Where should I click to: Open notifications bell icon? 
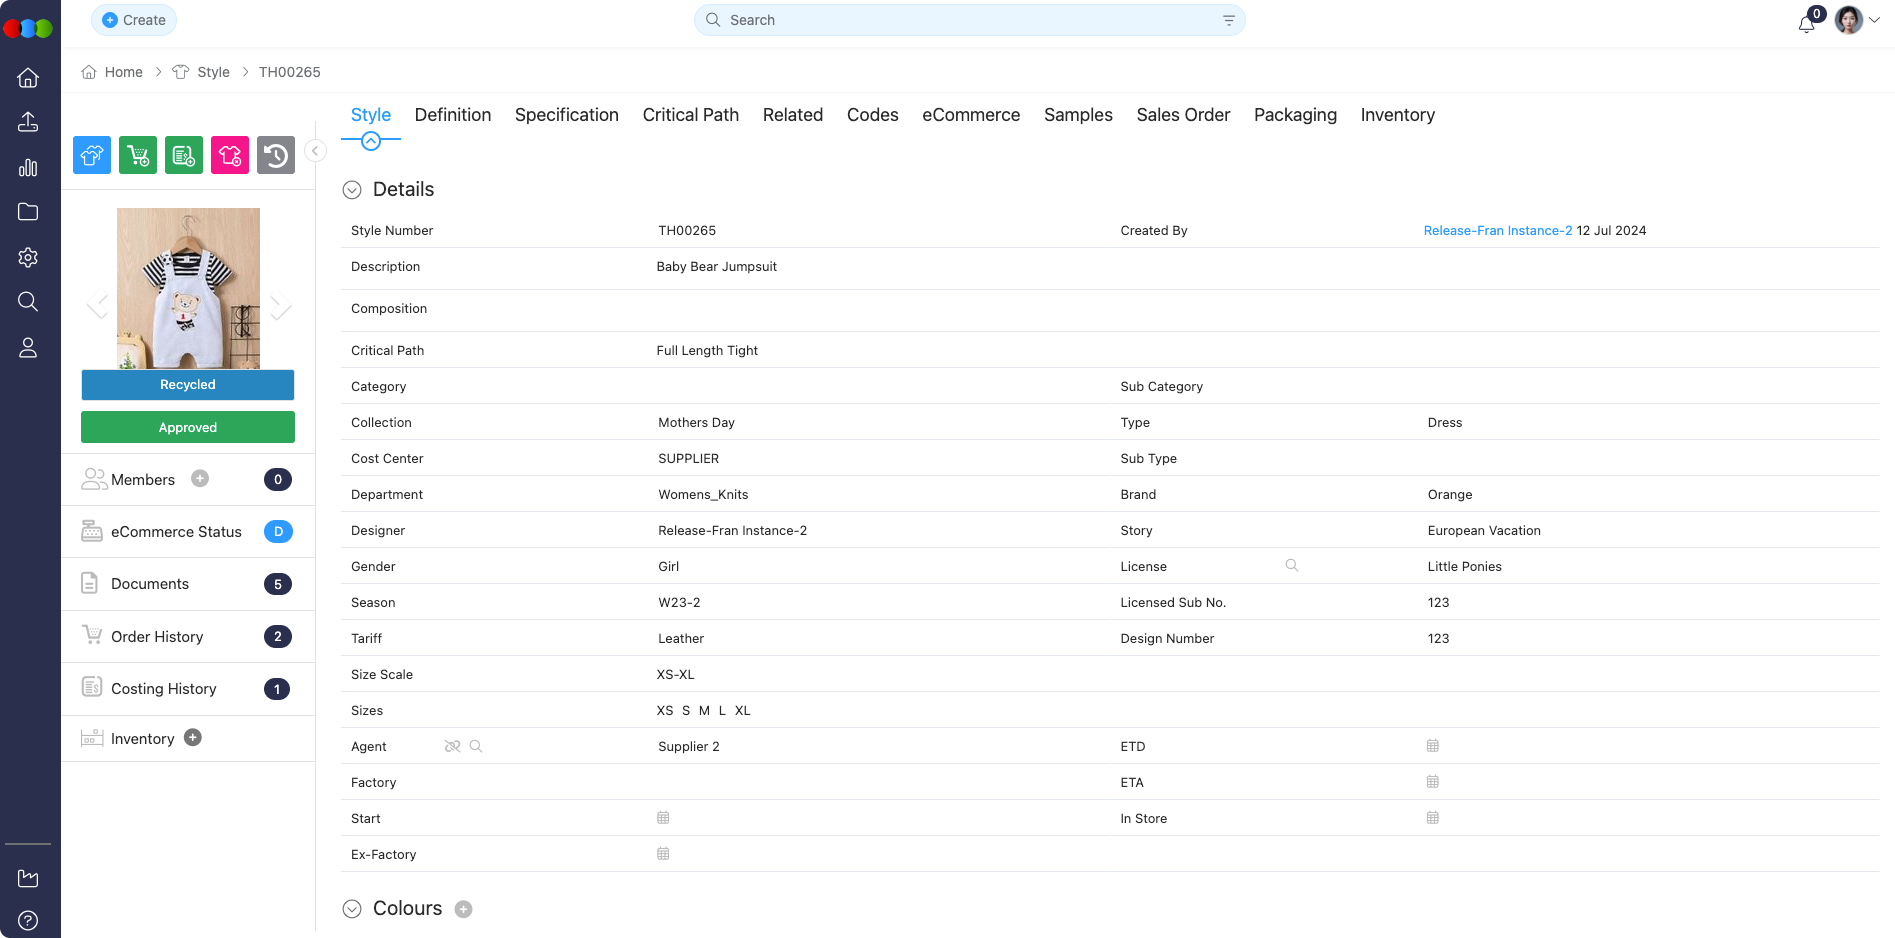(x=1806, y=23)
